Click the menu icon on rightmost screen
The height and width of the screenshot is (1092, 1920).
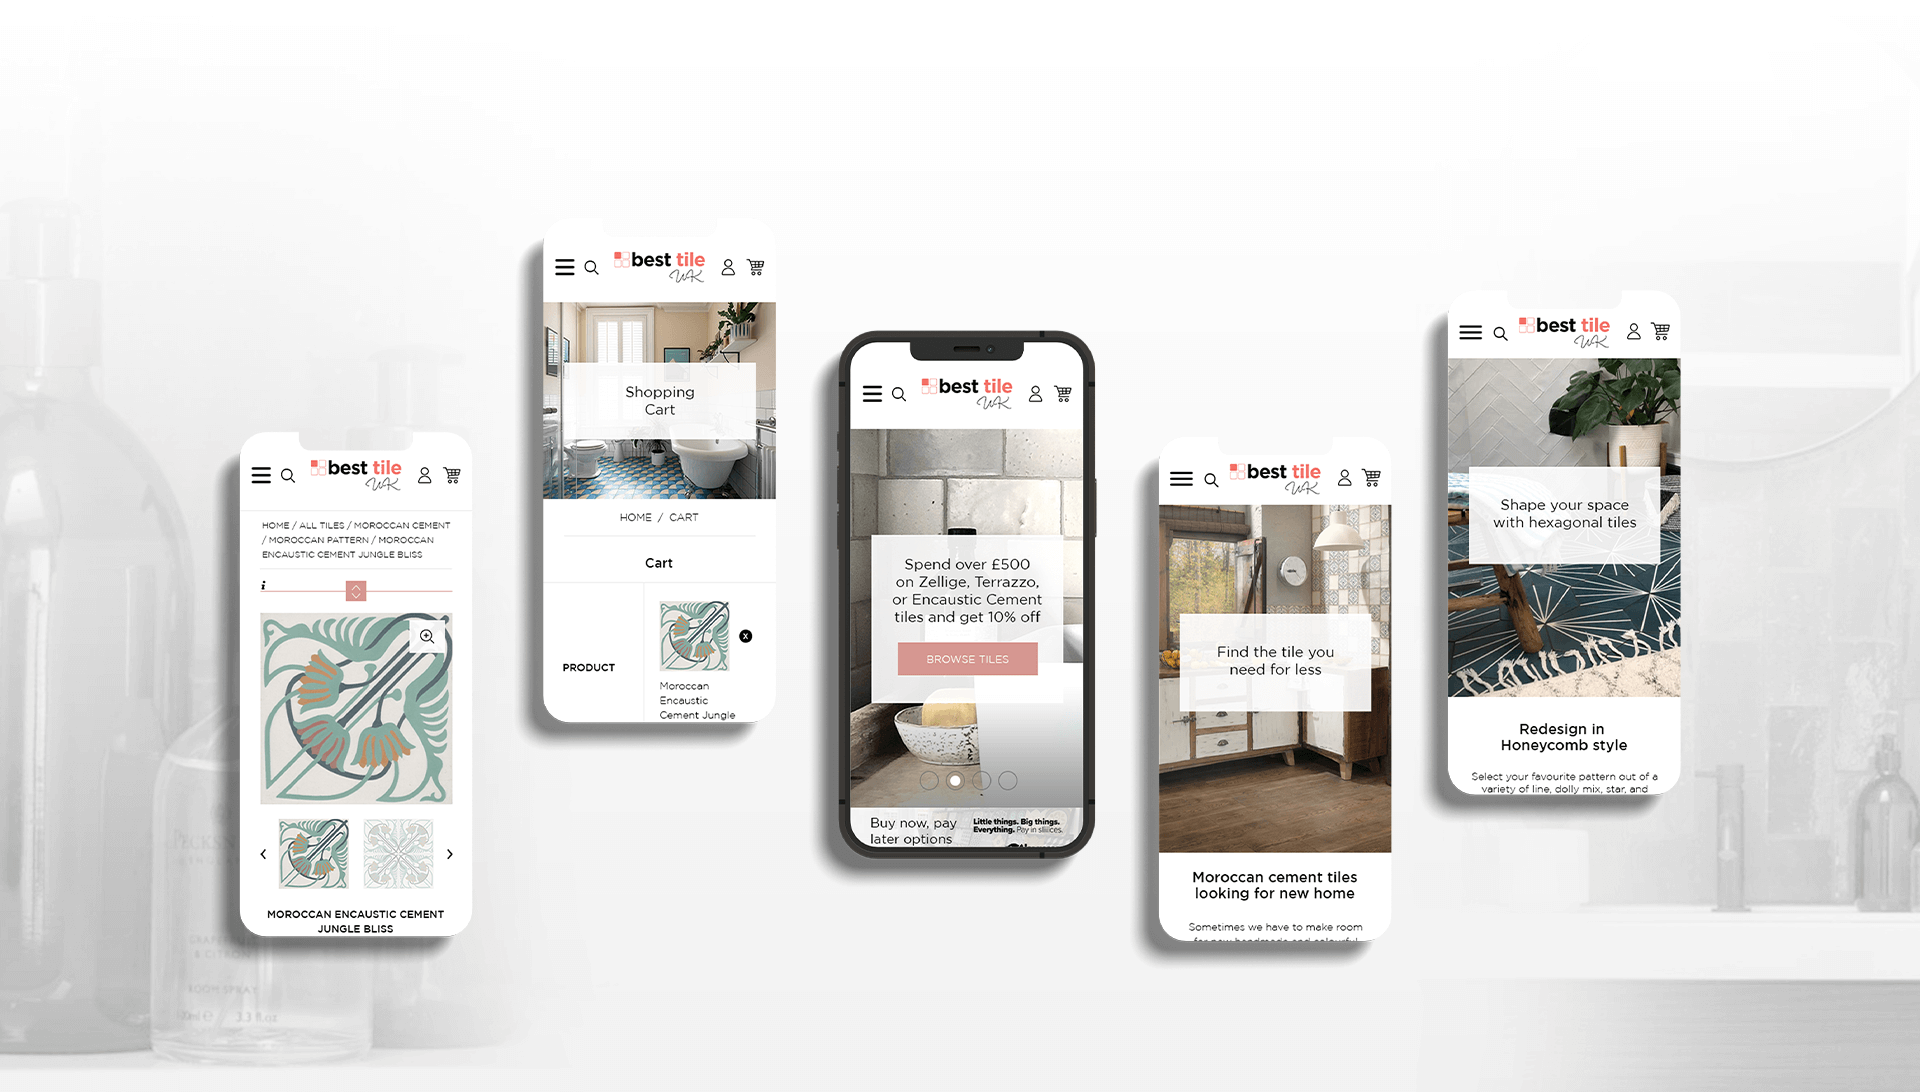click(x=1469, y=331)
